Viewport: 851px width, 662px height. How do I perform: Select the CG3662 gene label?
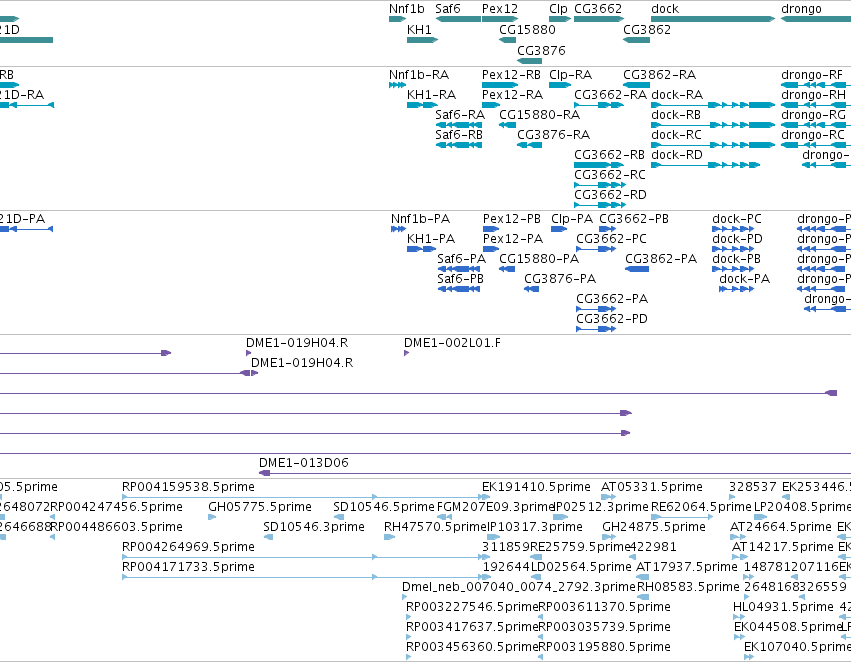pos(598,9)
